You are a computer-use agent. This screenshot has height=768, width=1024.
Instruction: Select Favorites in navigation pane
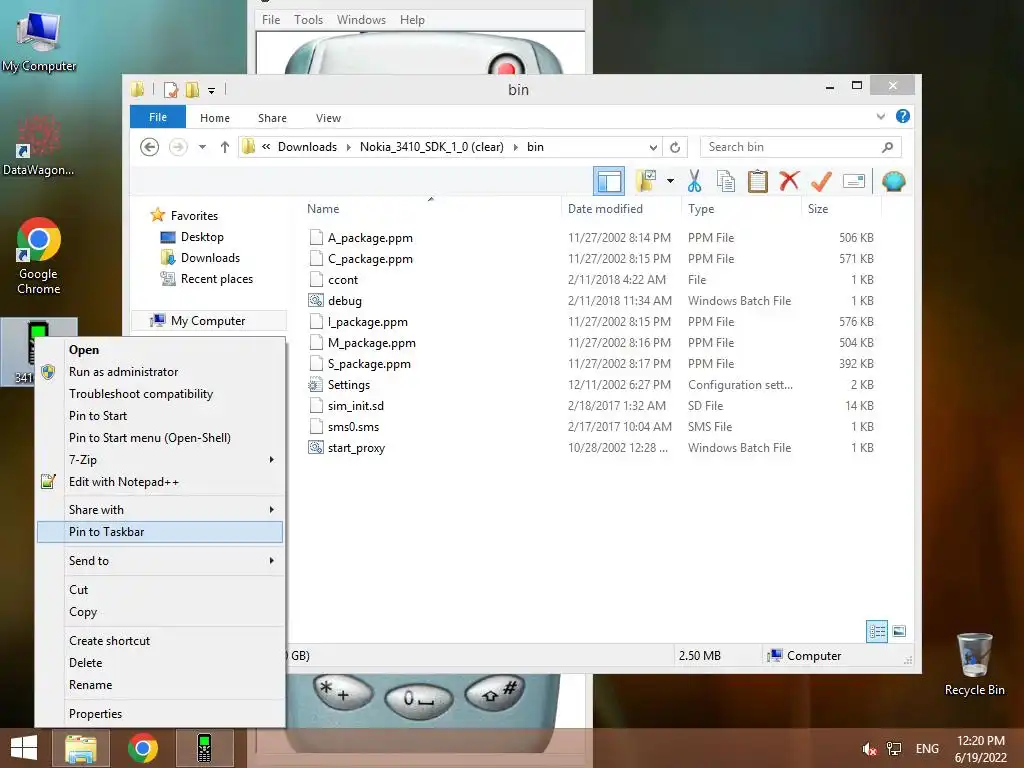194,216
